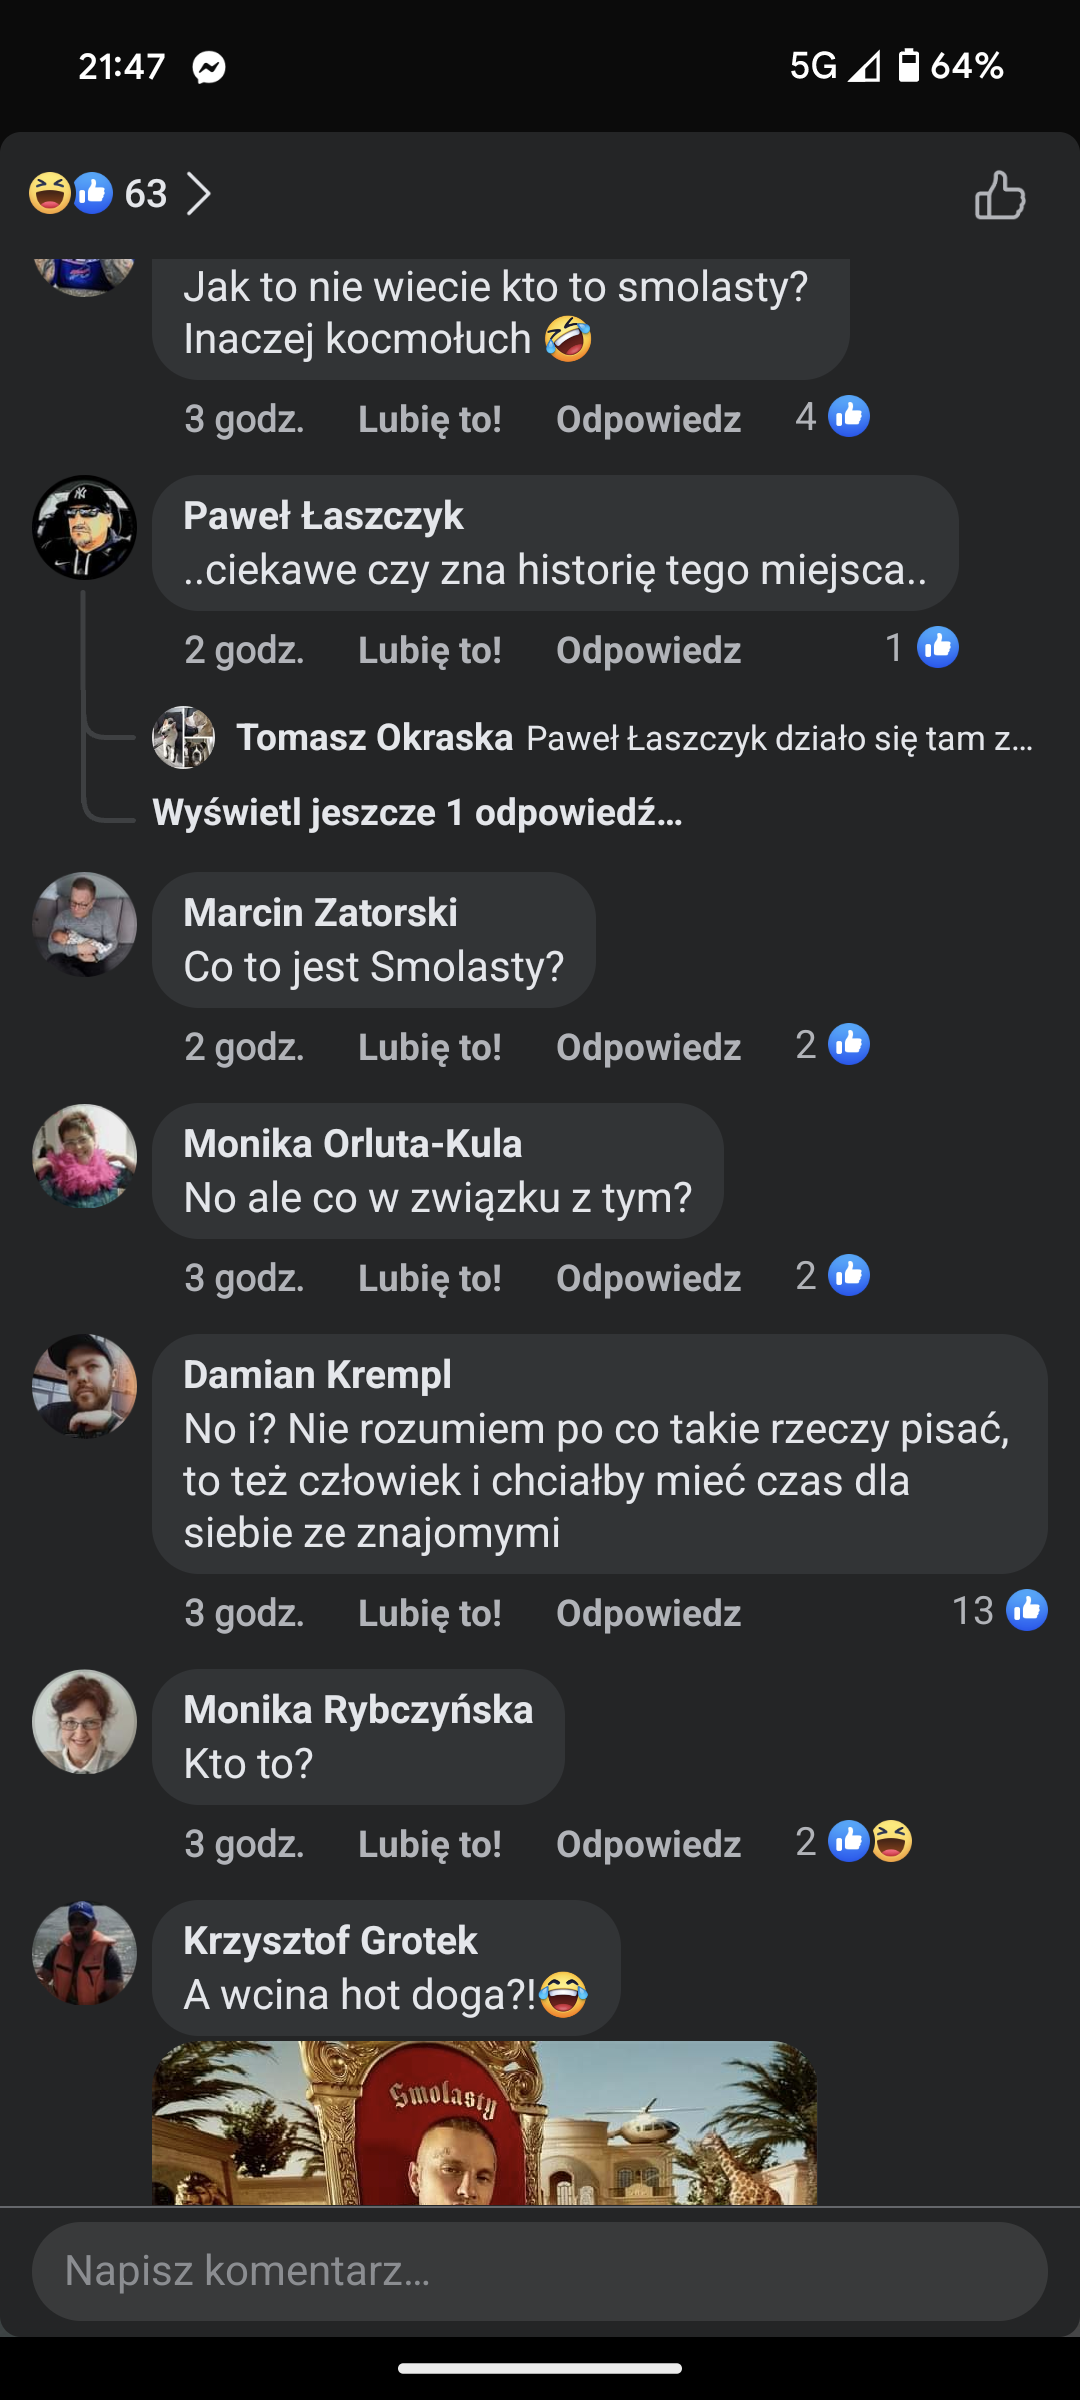This screenshot has width=1080, height=2400.
Task: Toggle Lubię to! on Damian Krempl's comment
Action: pyautogui.click(x=430, y=1613)
